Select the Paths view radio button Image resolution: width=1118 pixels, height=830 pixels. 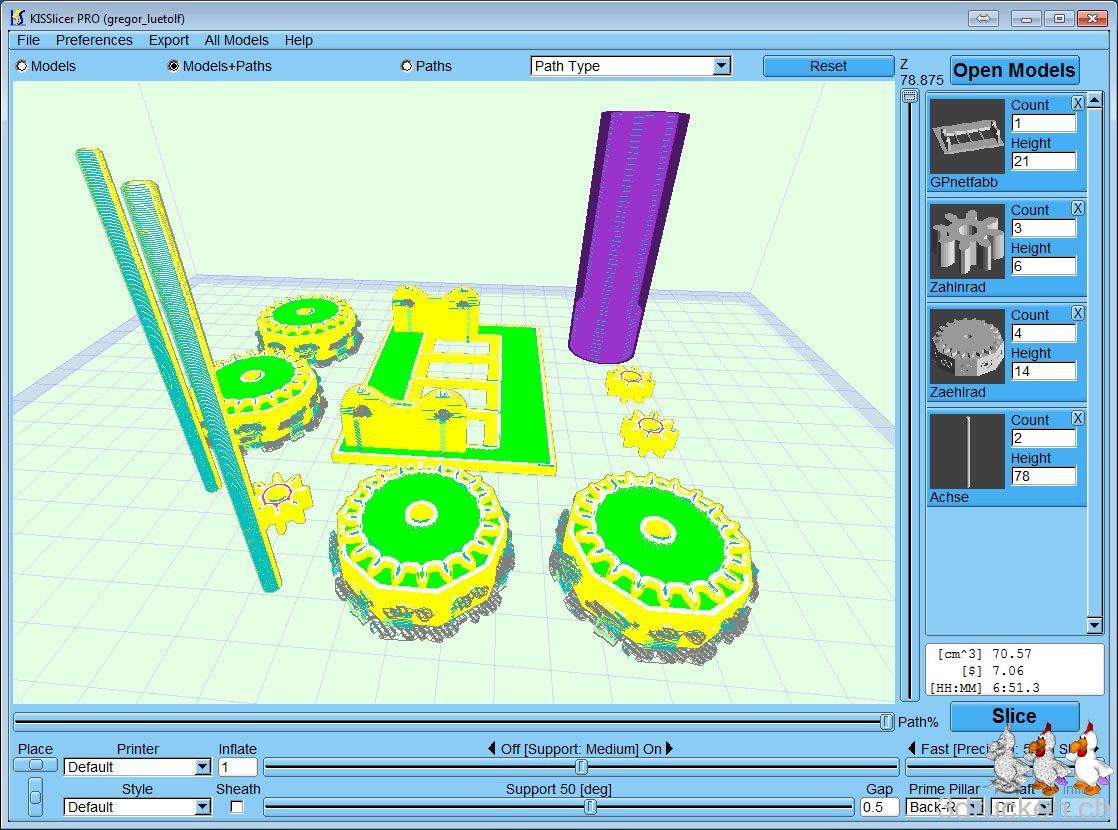tap(406, 66)
